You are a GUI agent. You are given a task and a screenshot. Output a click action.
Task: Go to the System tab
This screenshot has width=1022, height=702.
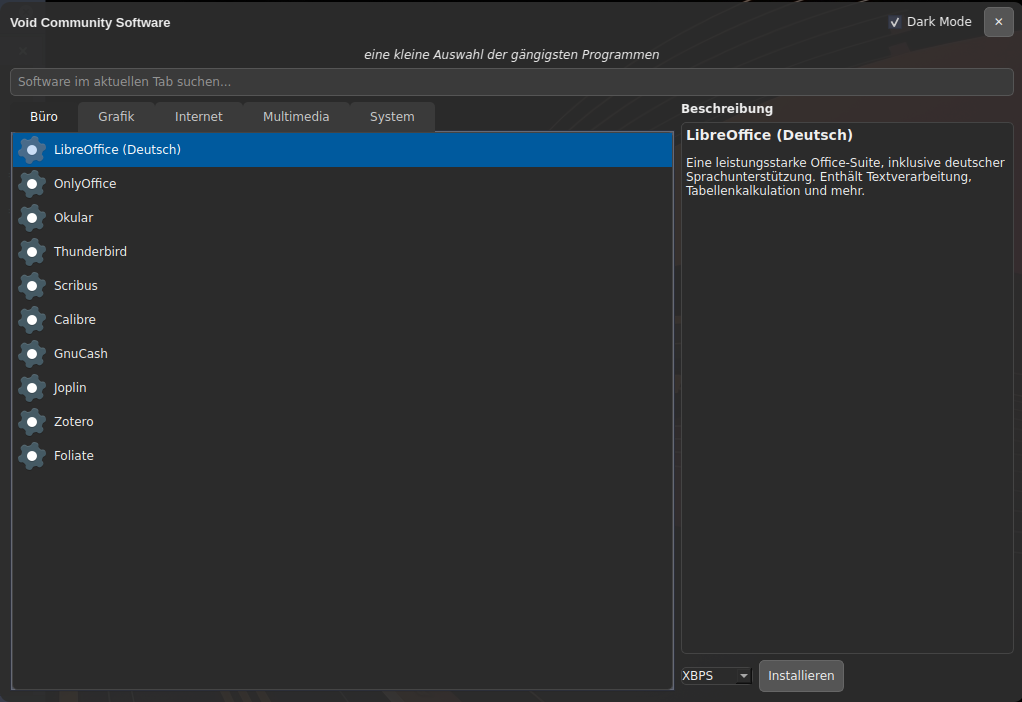pyautogui.click(x=392, y=117)
